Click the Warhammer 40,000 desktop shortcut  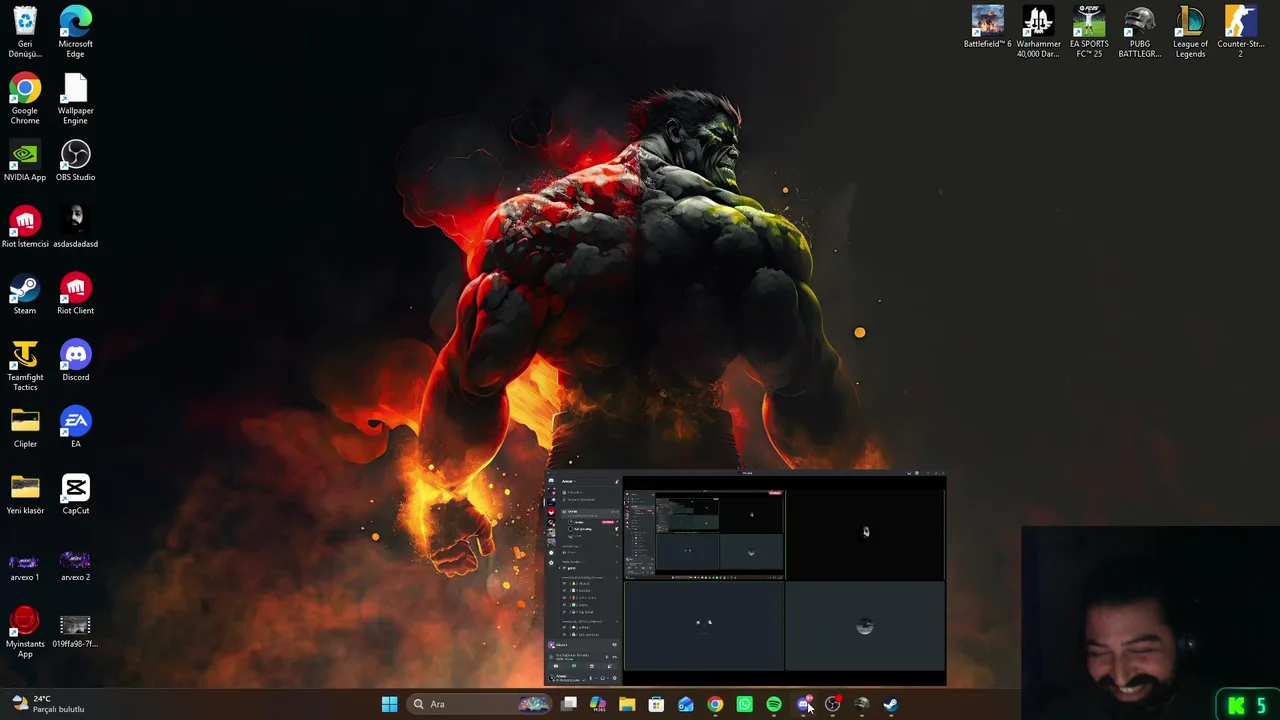click(1038, 31)
